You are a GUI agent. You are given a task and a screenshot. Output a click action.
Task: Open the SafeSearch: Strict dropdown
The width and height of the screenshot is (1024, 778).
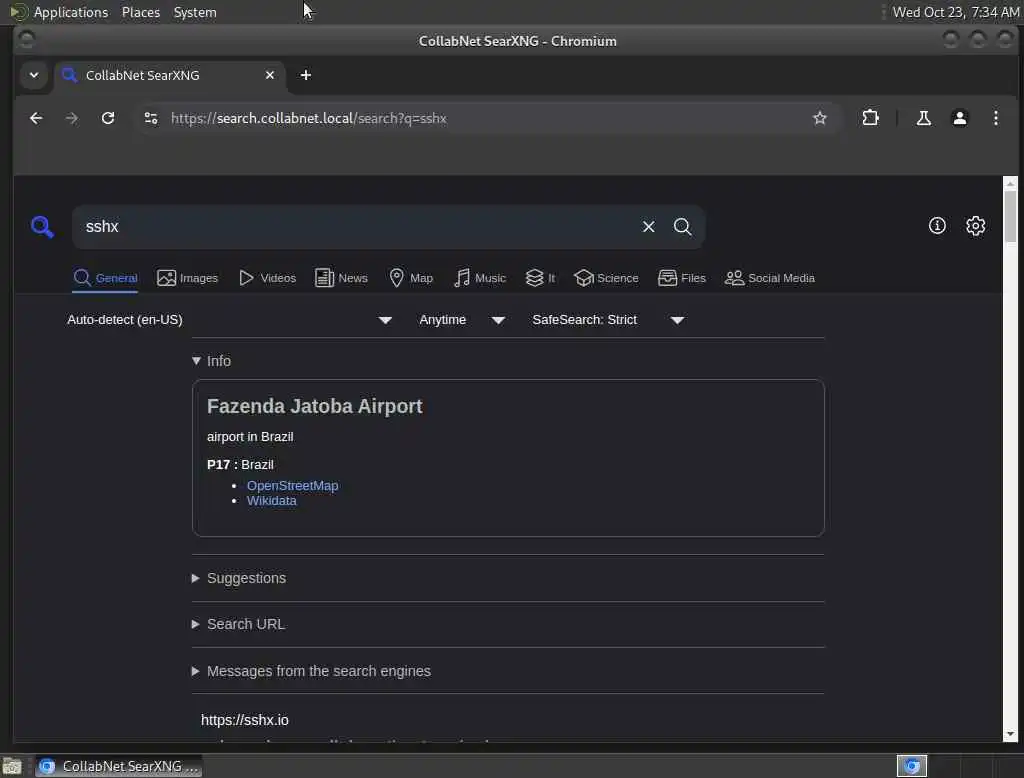coord(607,320)
